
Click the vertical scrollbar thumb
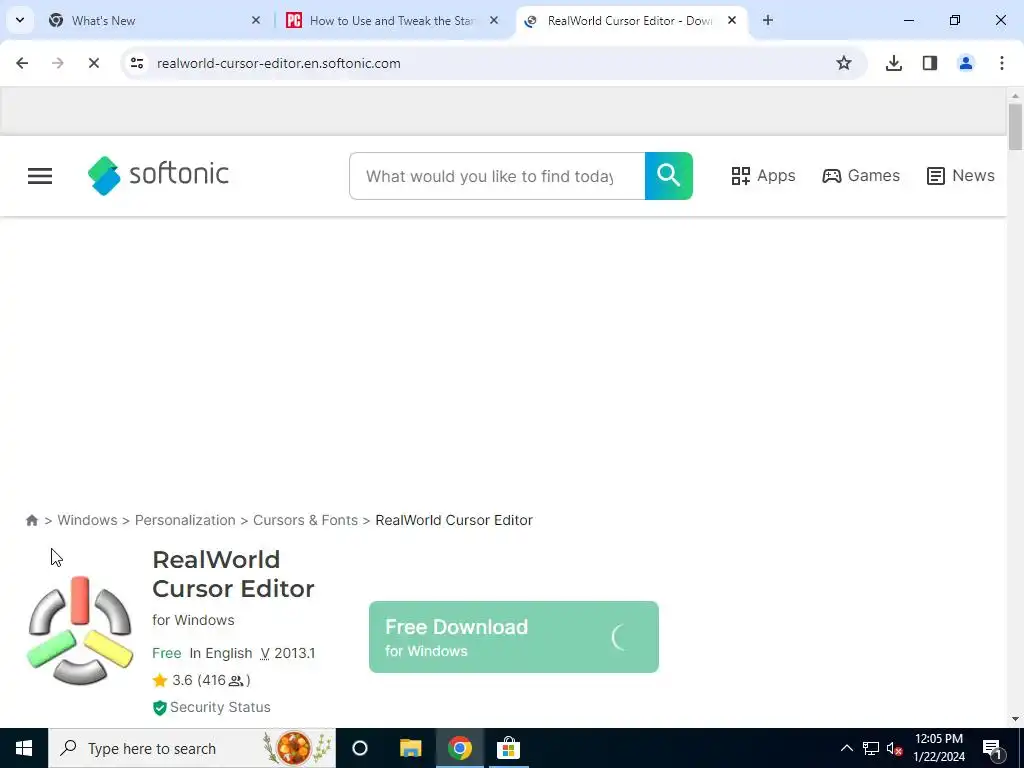point(1015,127)
